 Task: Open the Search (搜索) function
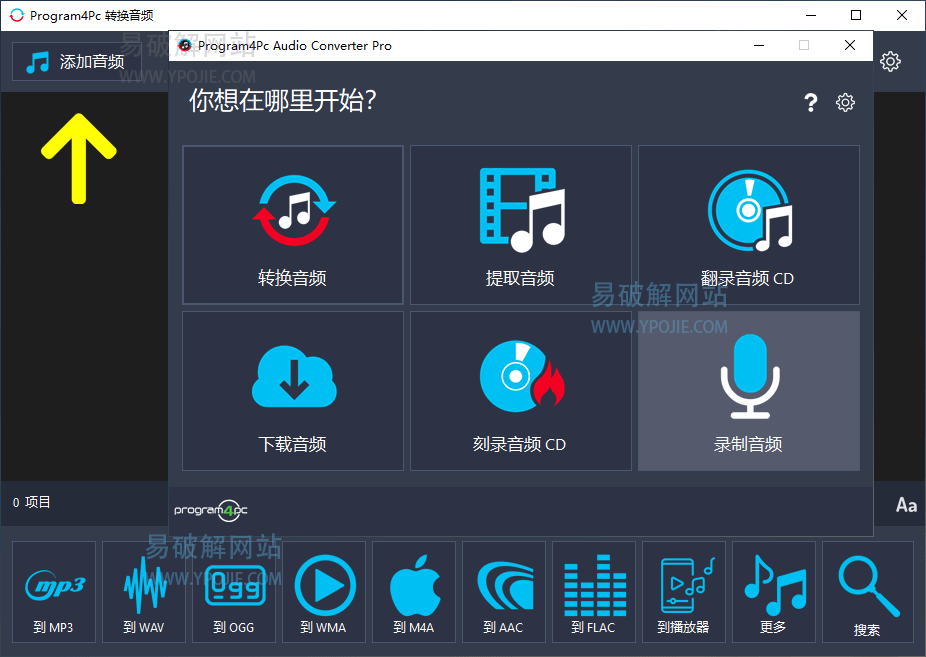[866, 592]
